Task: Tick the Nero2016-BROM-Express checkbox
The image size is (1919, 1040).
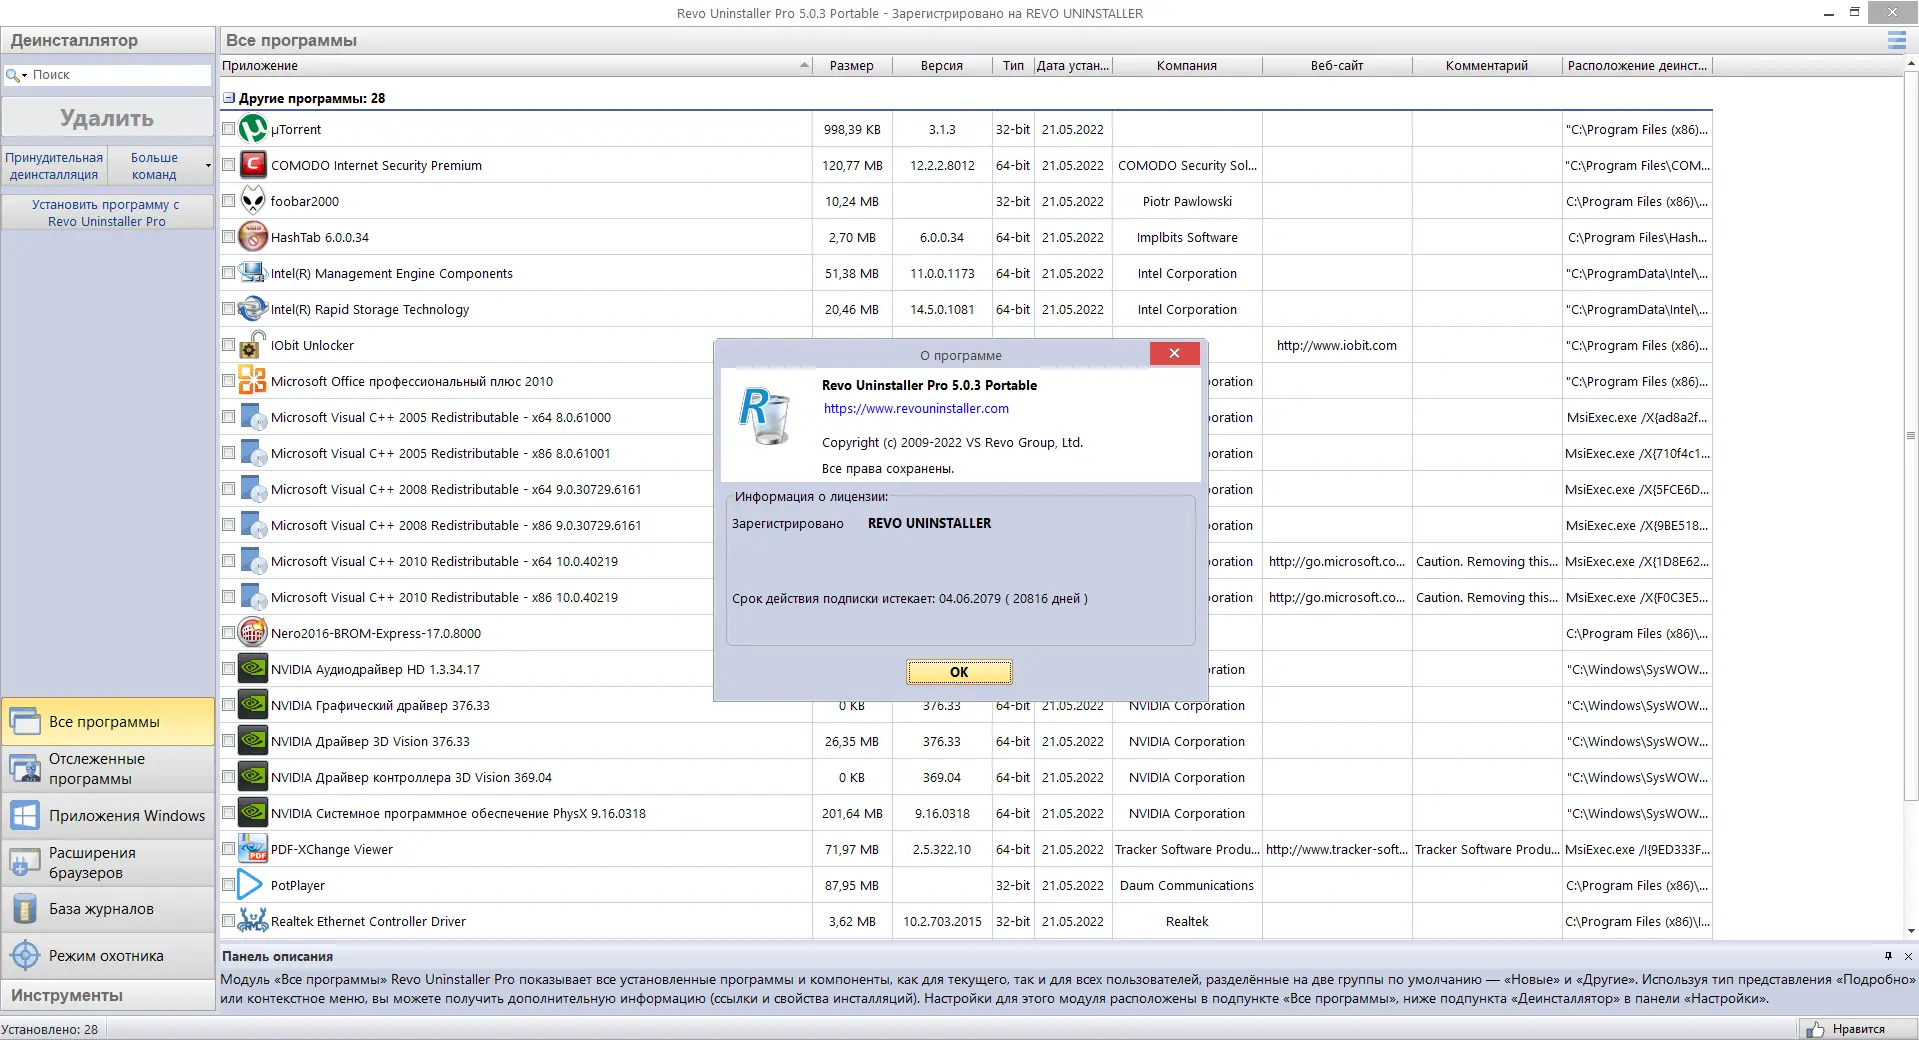Action: [229, 633]
